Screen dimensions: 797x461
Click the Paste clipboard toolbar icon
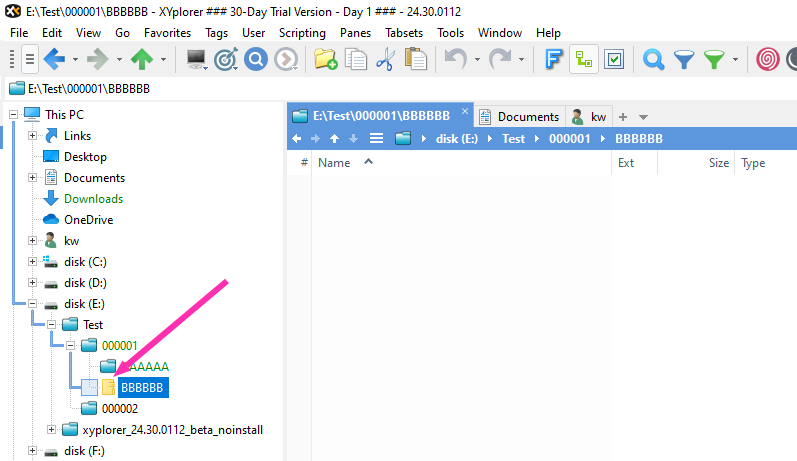(416, 59)
